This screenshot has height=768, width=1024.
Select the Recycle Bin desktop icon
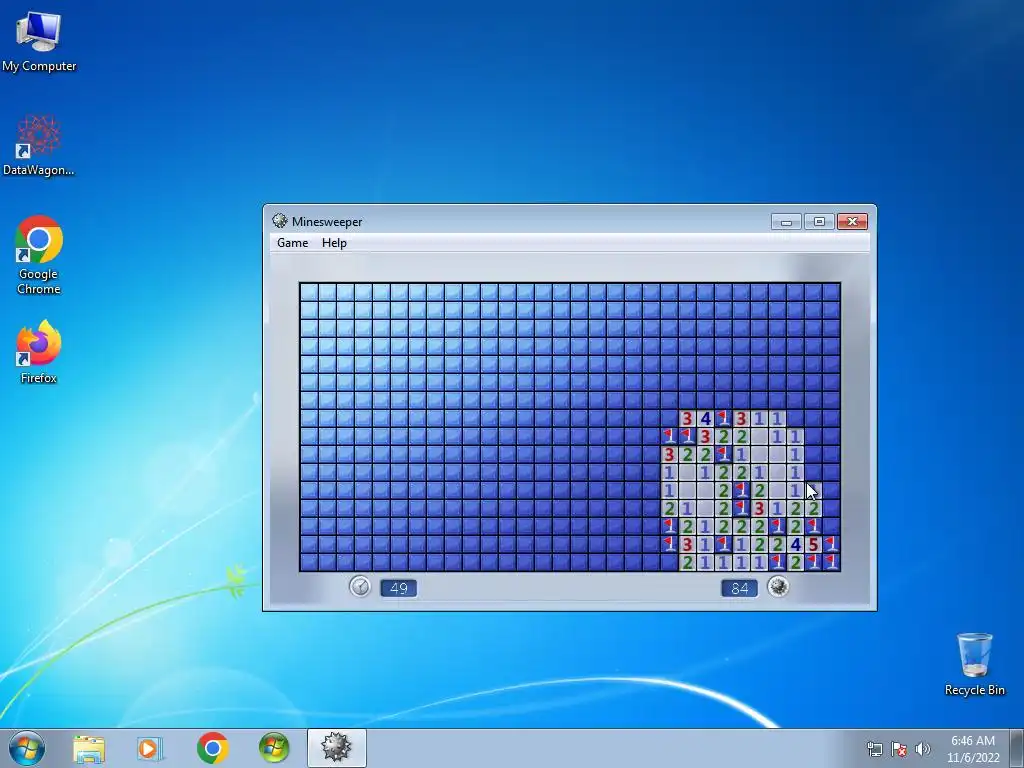point(974,665)
